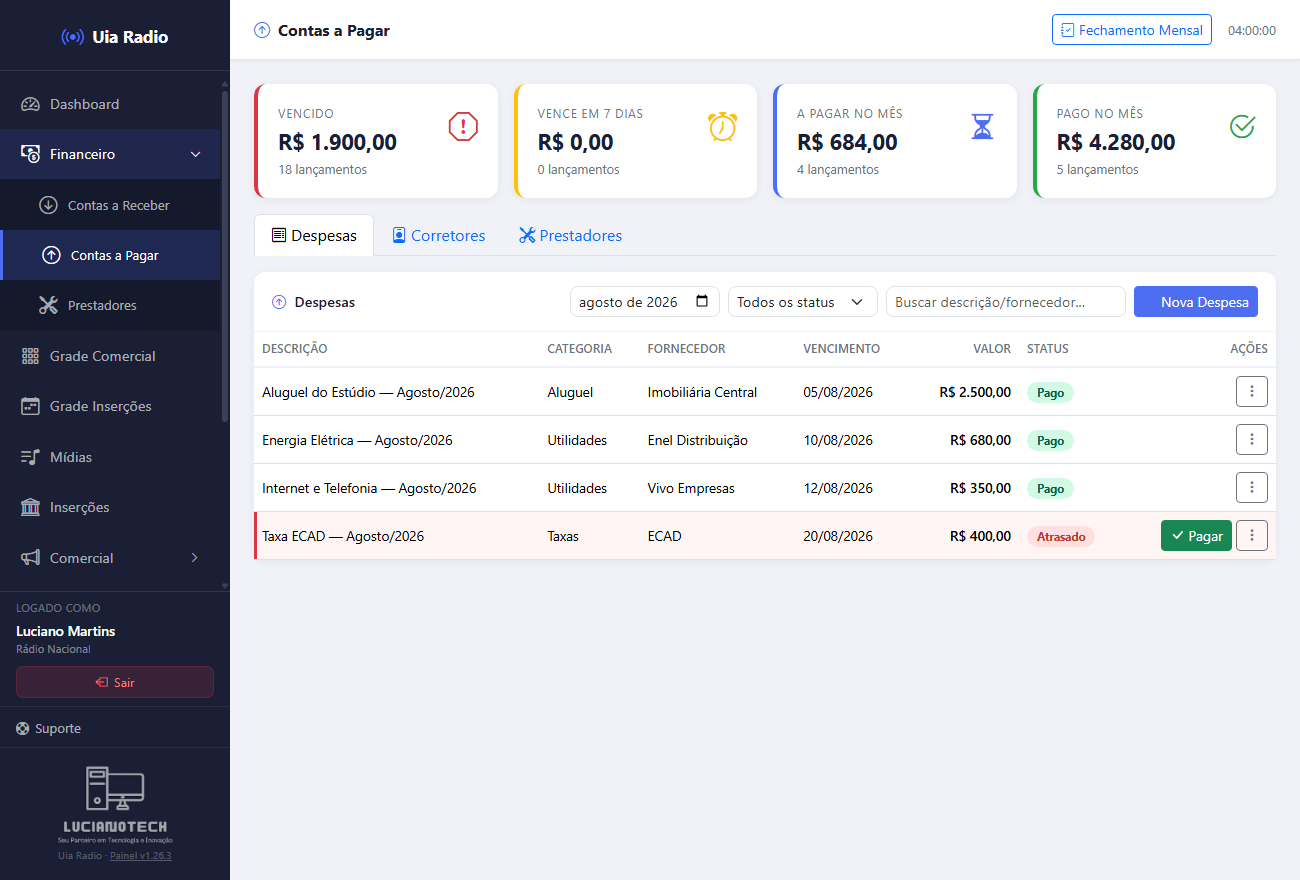The width and height of the screenshot is (1300, 880).
Task: Click the agosto de 2026 month field
Action: [x=645, y=302]
